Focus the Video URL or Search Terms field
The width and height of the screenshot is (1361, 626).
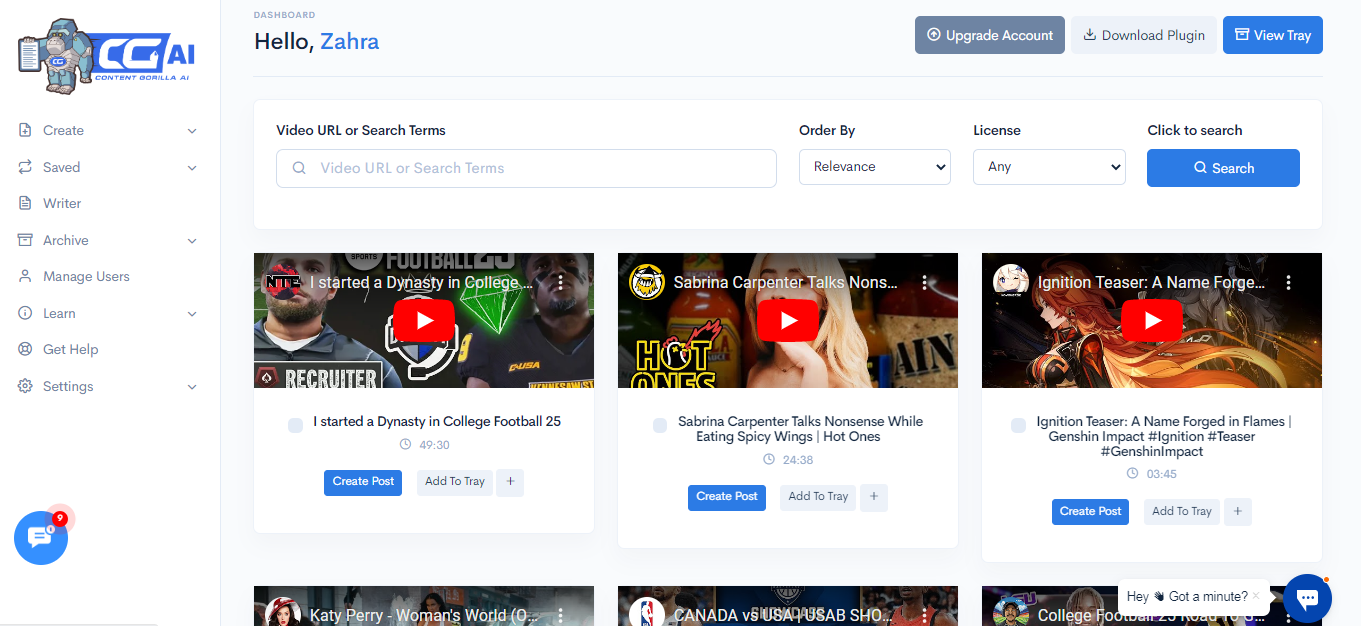tap(526, 168)
